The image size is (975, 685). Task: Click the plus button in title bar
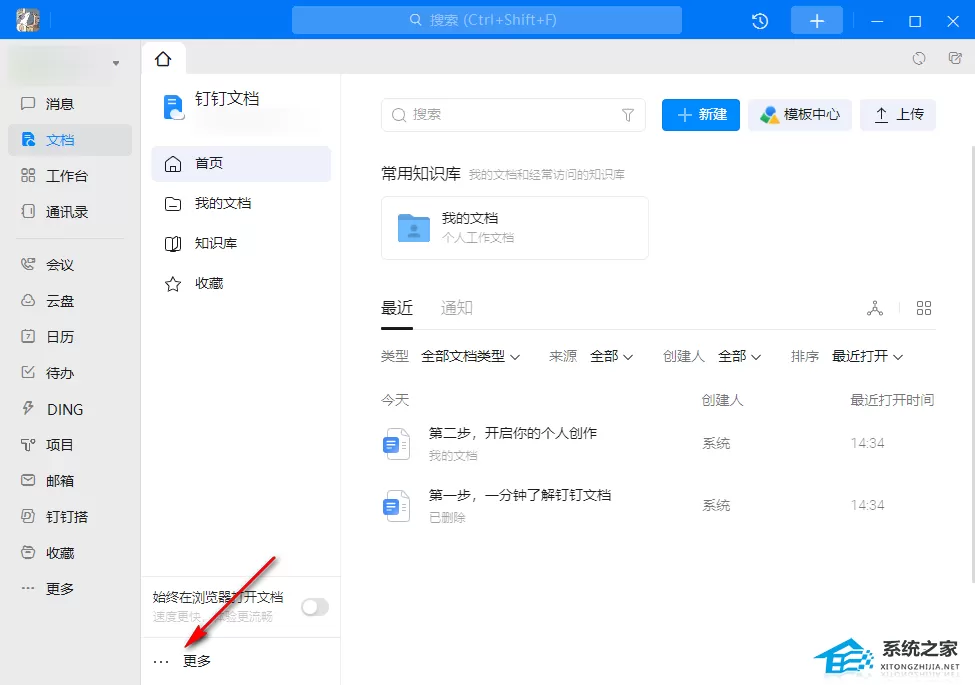[x=816, y=21]
